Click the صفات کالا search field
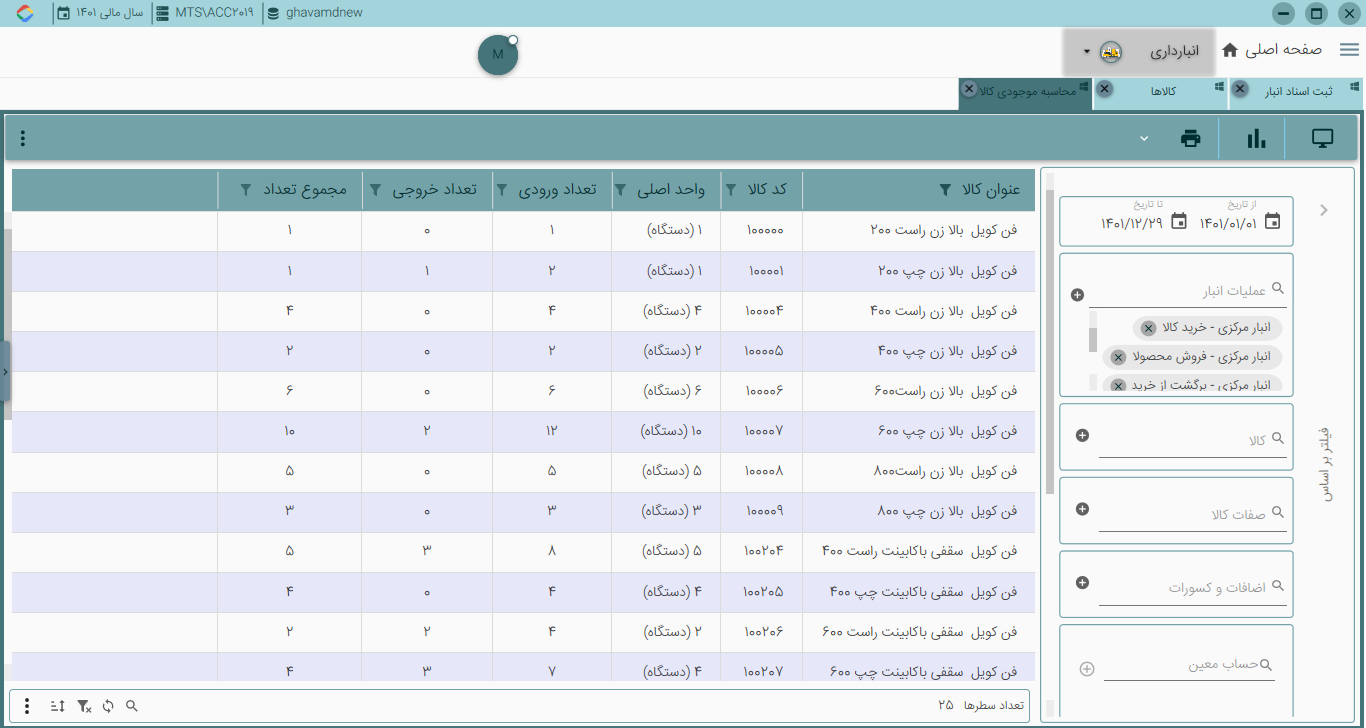Viewport: 1366px width, 728px height. click(x=1192, y=514)
